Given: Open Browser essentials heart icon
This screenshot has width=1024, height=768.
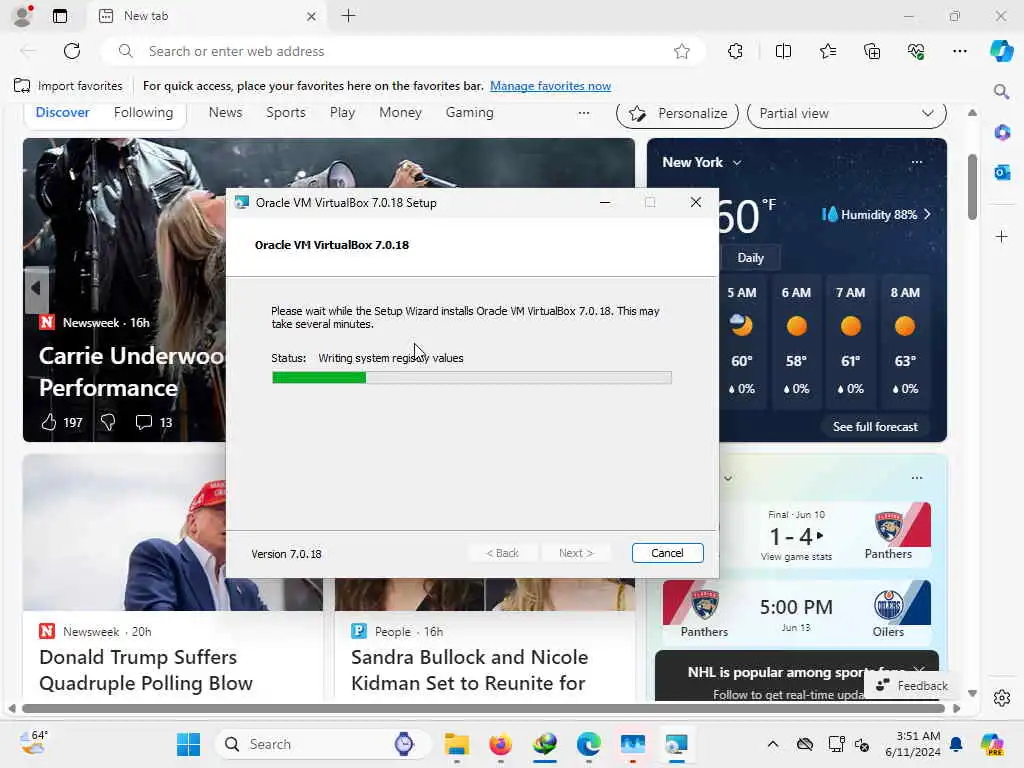Looking at the screenshot, I should (916, 51).
